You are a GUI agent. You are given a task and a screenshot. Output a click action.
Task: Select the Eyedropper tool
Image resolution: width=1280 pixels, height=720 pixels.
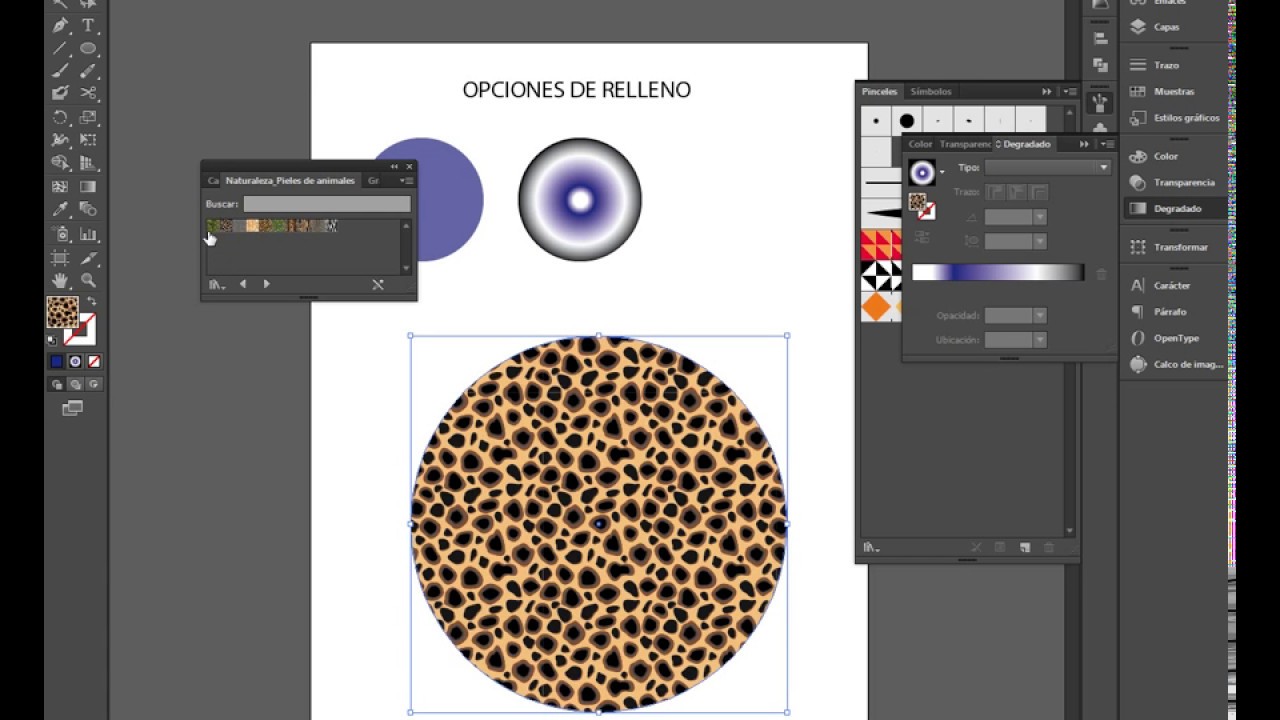click(60, 209)
